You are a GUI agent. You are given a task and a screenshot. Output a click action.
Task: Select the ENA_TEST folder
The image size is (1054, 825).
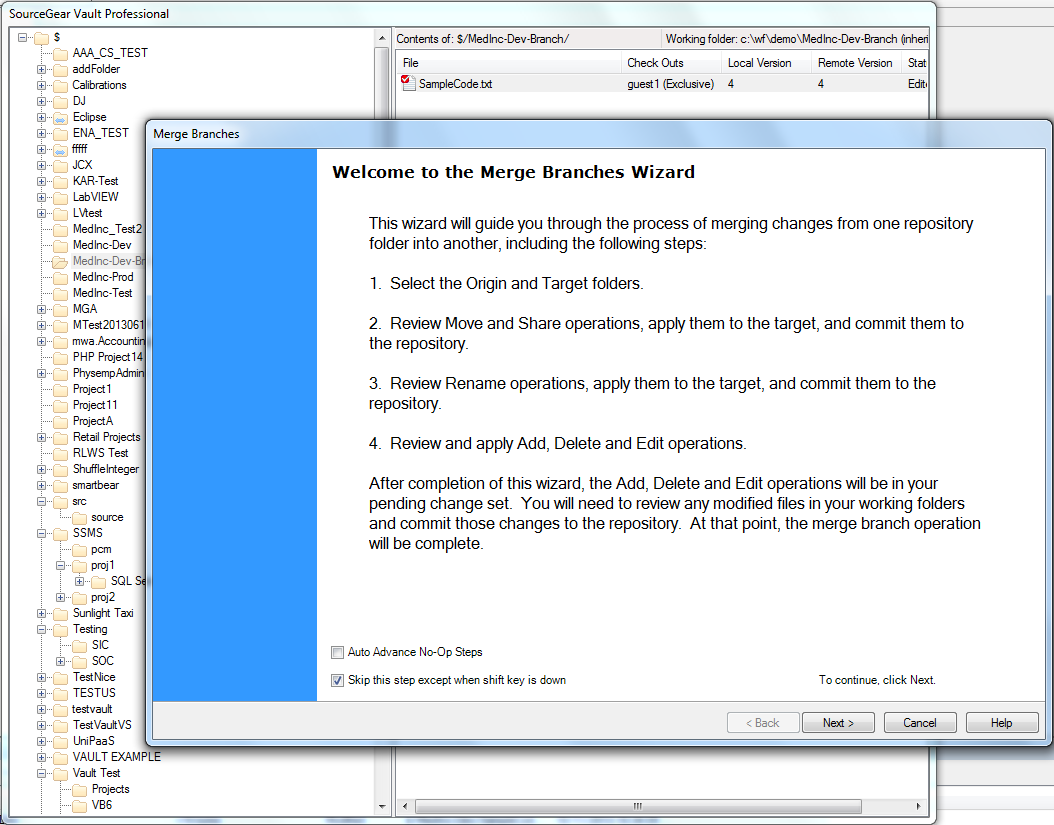[x=101, y=133]
